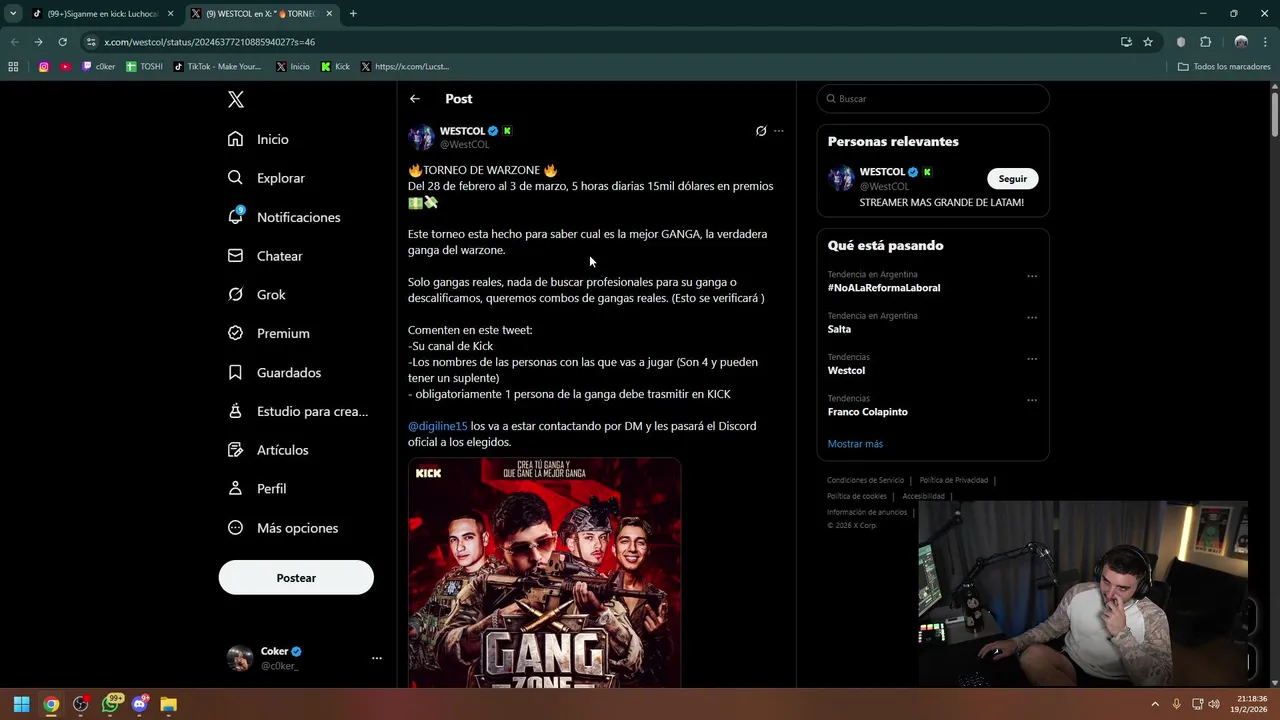Open the YouTube bookmark

(x=65, y=67)
